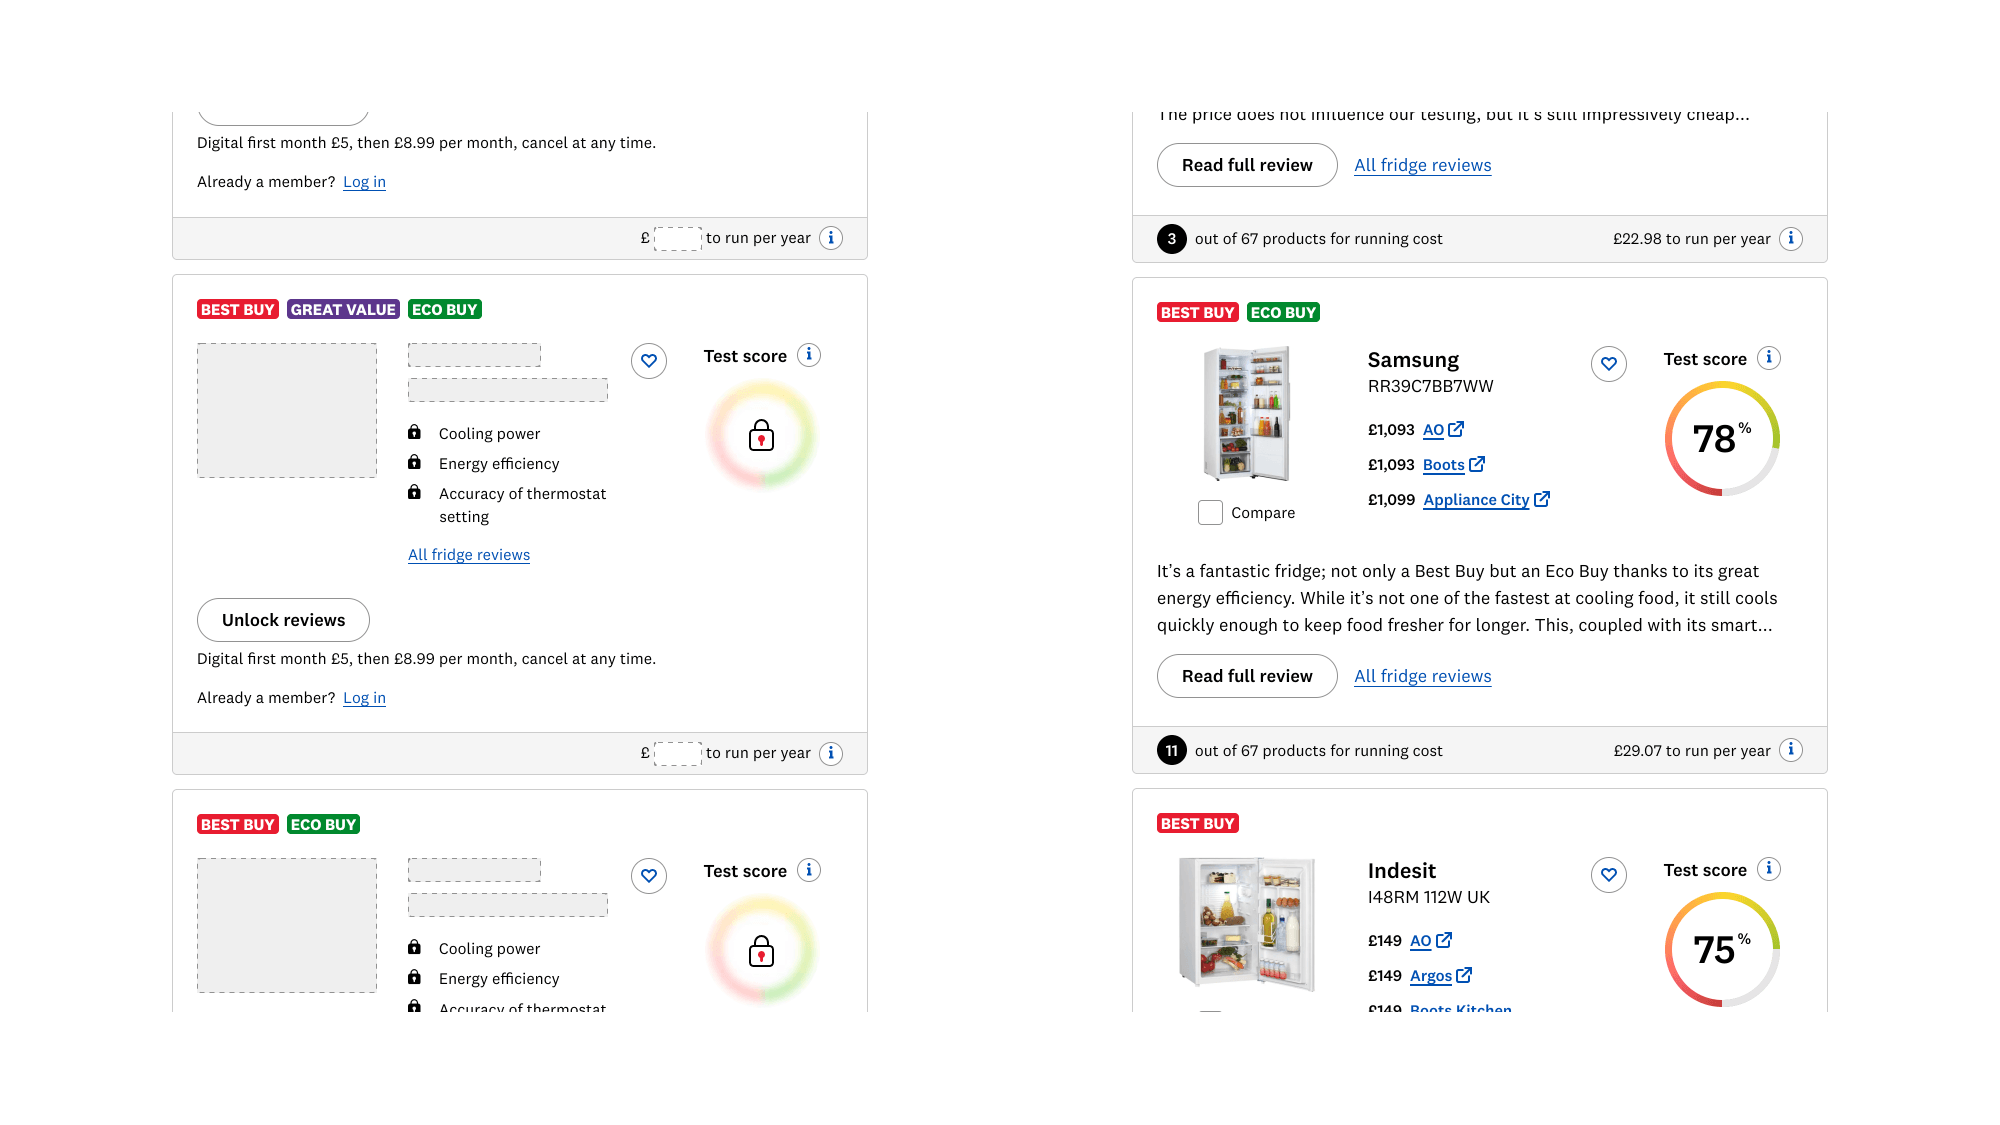Click padlock on locked Great Value test score
2000x1125 pixels.
(x=761, y=435)
